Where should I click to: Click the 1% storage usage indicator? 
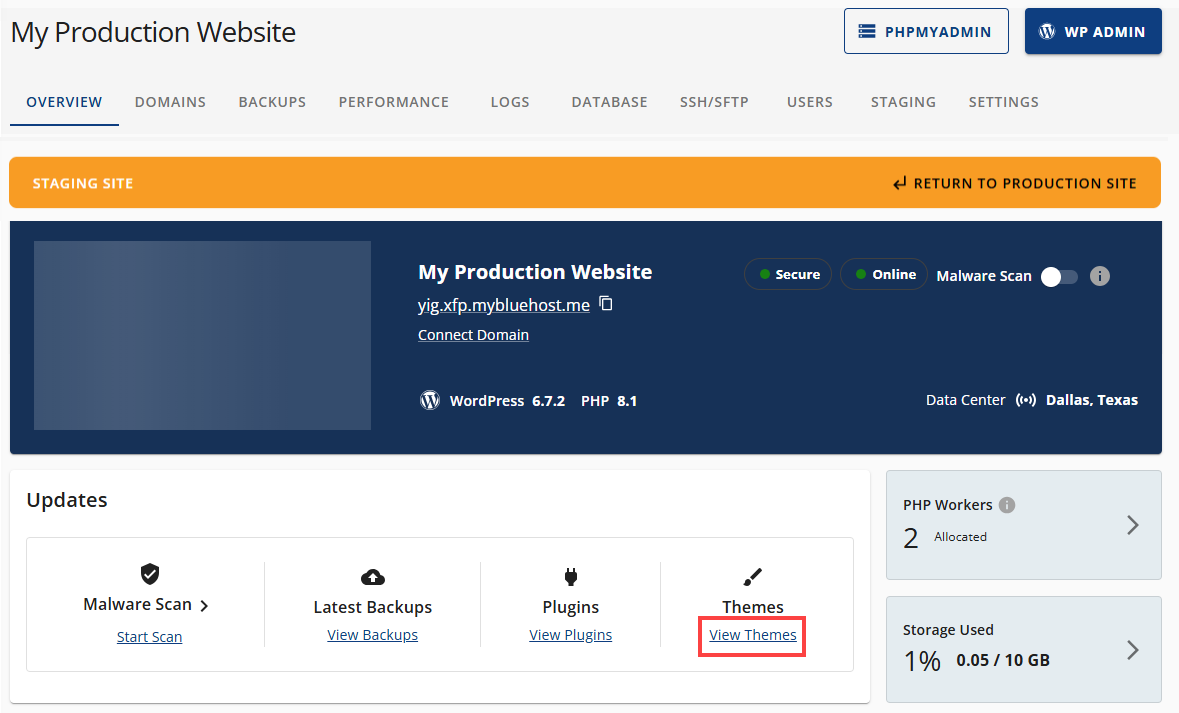pyautogui.click(x=920, y=659)
